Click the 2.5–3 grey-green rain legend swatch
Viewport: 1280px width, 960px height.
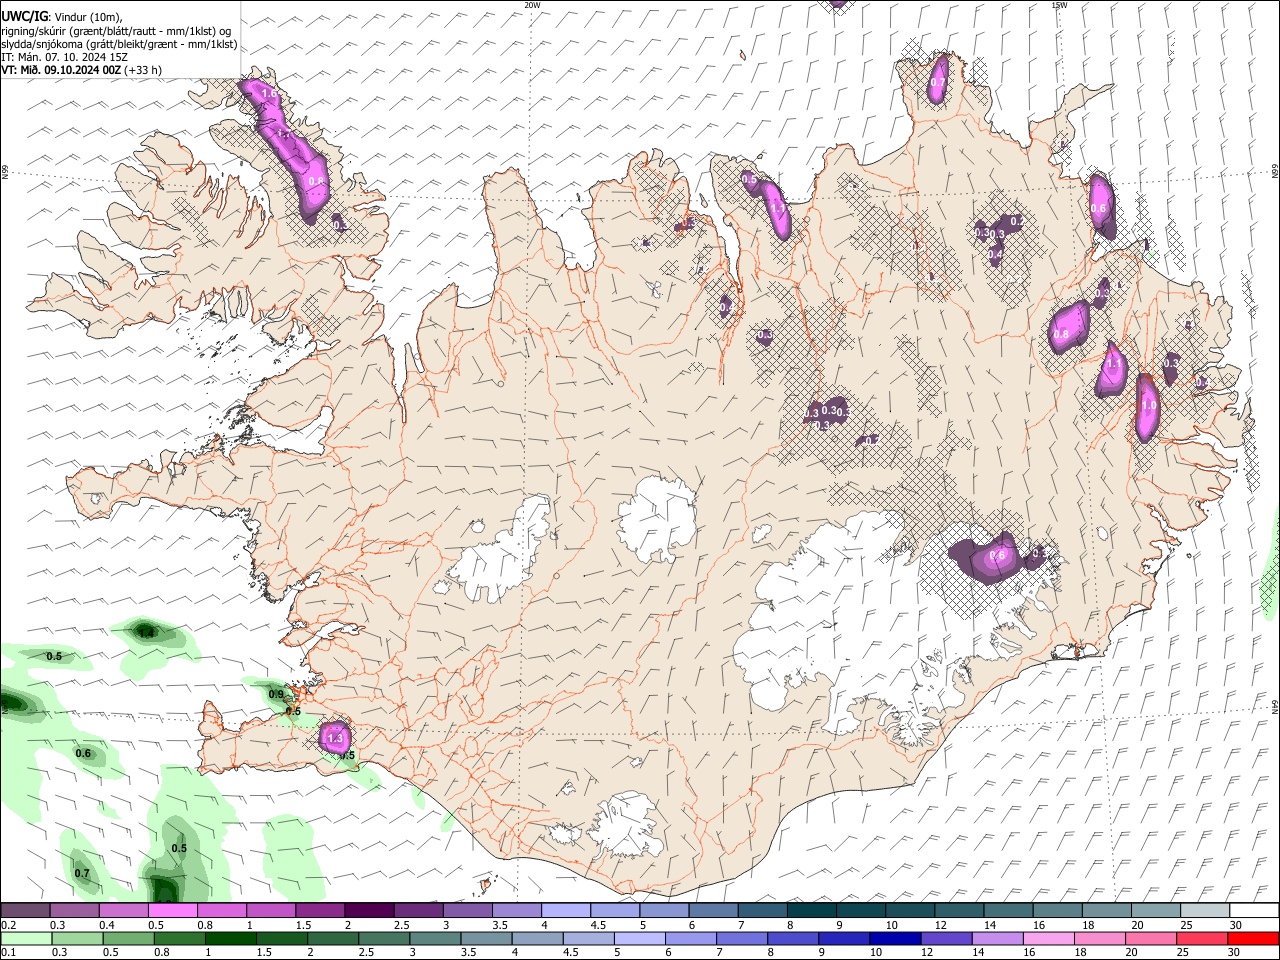tap(384, 938)
